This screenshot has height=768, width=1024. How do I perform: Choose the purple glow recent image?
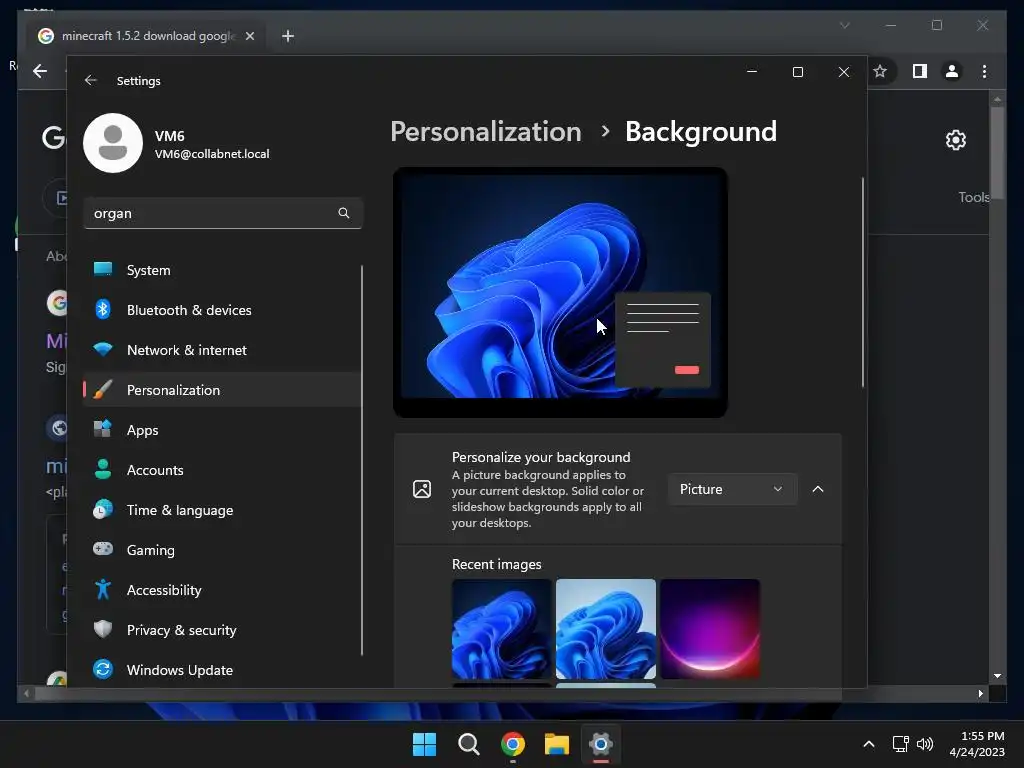[x=710, y=629]
